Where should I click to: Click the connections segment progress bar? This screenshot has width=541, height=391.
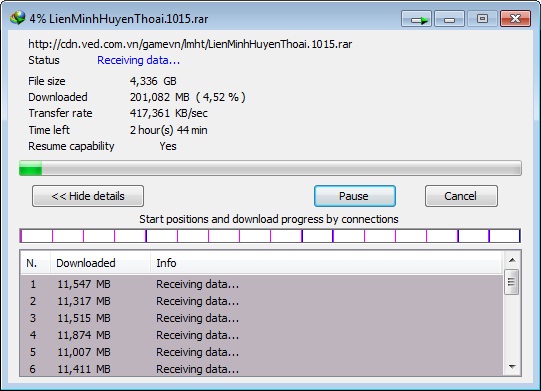pyautogui.click(x=270, y=236)
